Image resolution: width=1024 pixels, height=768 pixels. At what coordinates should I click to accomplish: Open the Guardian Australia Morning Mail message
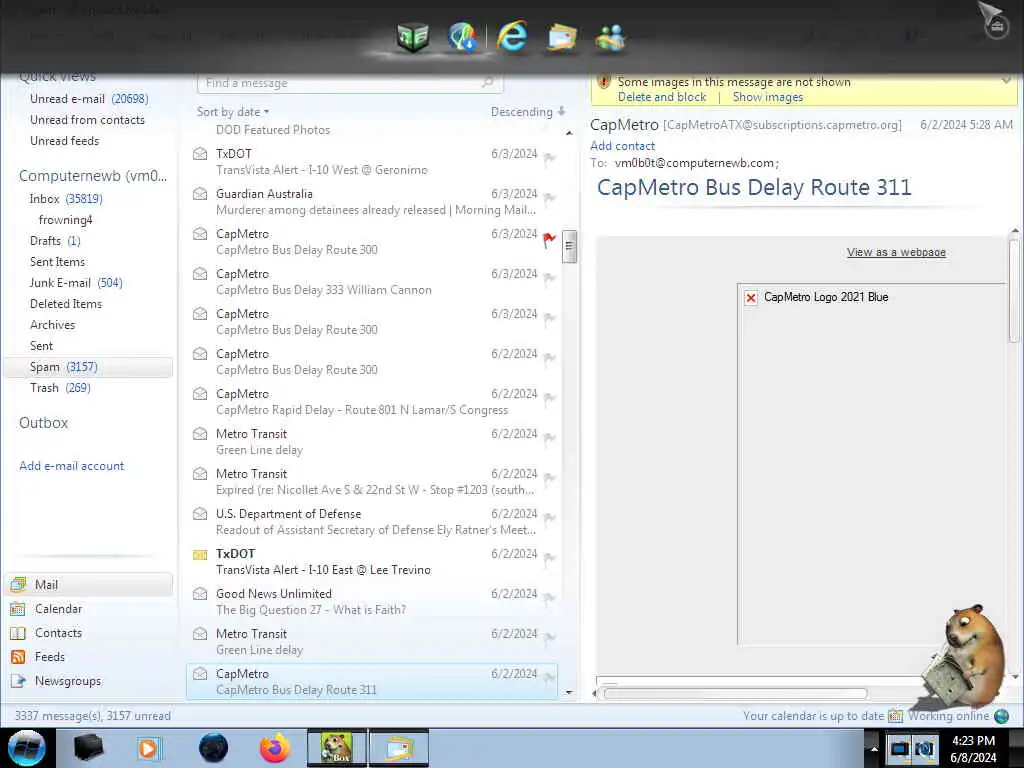(x=372, y=202)
